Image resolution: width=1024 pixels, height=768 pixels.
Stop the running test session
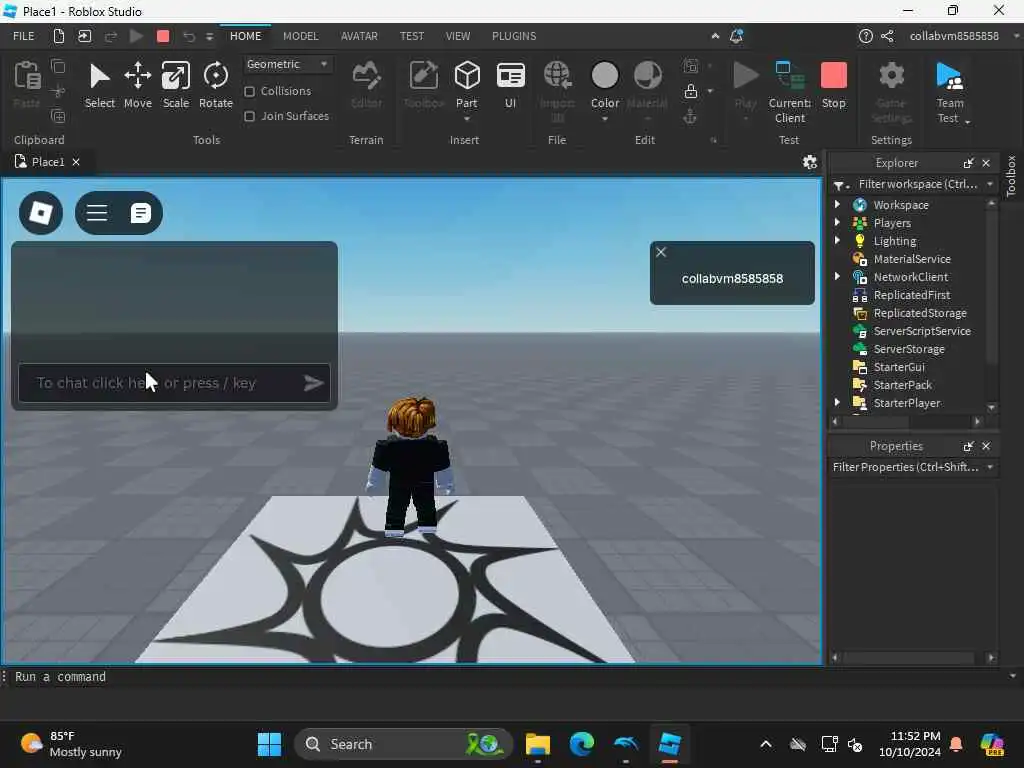[x=833, y=85]
